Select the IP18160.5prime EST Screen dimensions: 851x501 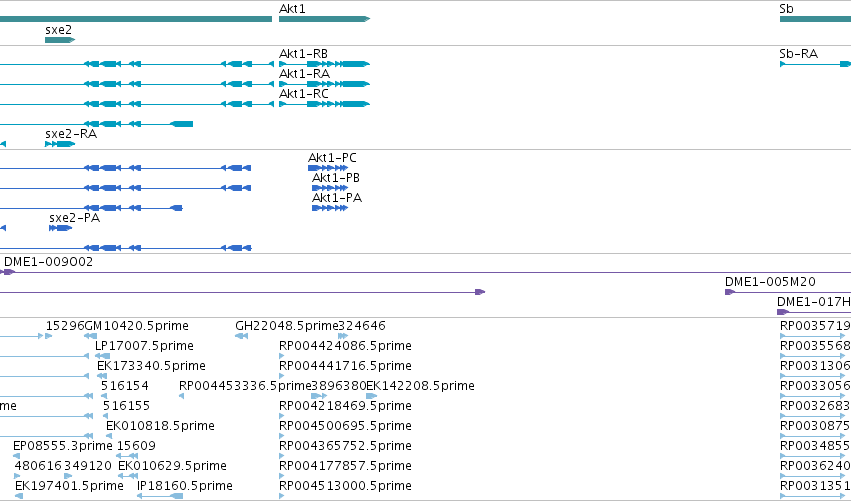pyautogui.click(x=161, y=496)
